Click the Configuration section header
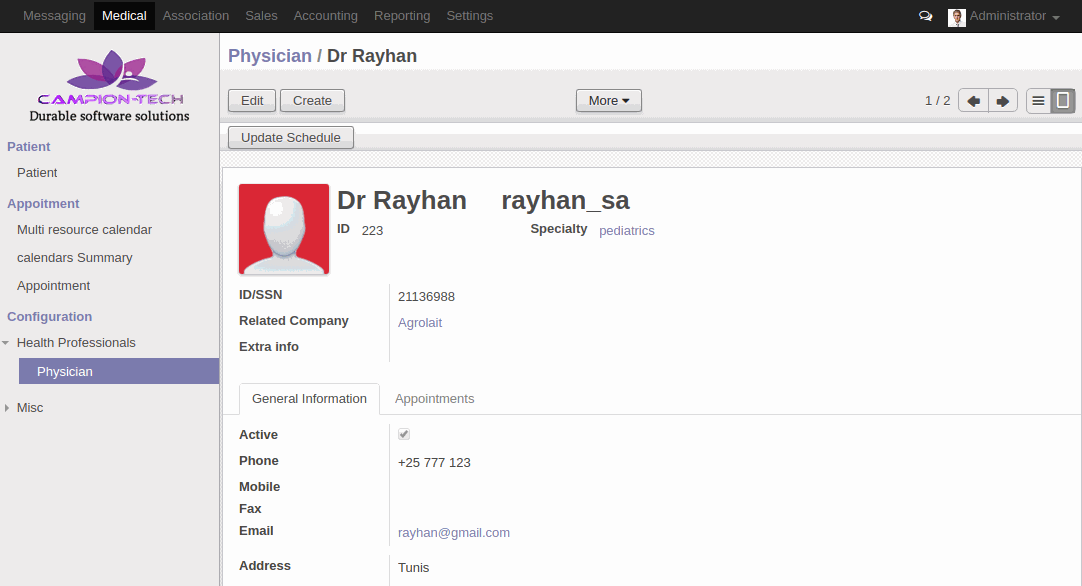This screenshot has height=586, width=1082. click(x=49, y=317)
